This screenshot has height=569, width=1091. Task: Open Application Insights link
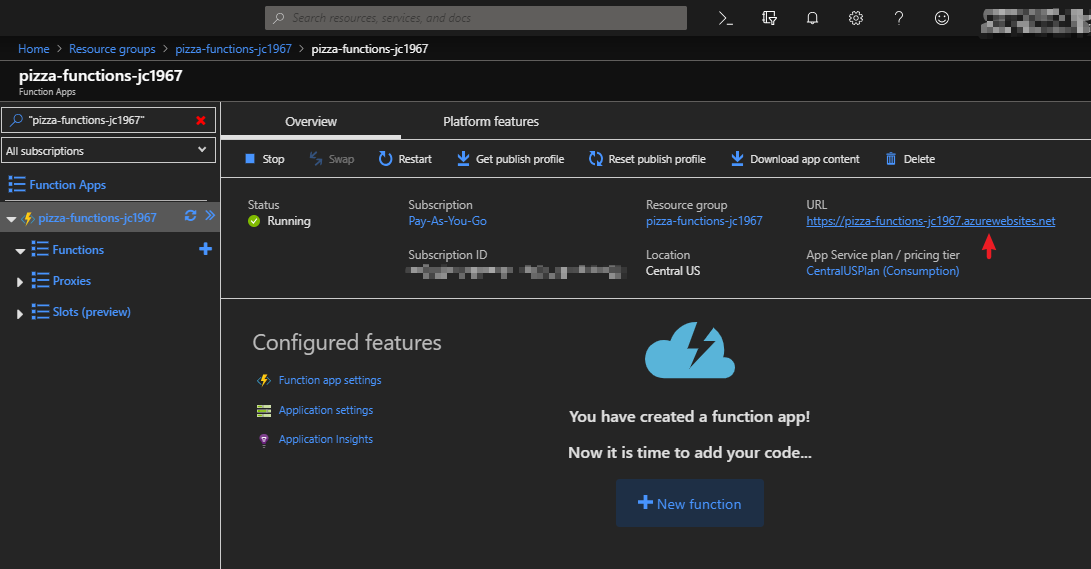point(326,439)
